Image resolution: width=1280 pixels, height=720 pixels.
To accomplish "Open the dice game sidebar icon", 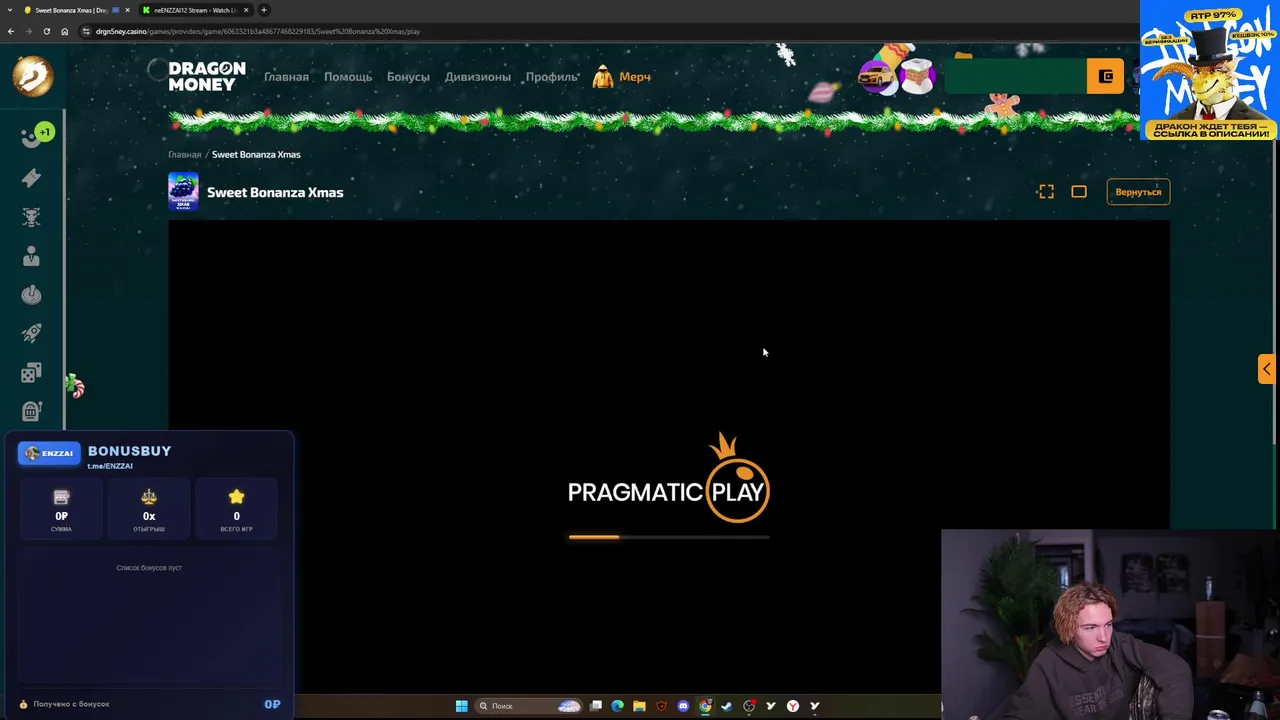I will (31, 373).
